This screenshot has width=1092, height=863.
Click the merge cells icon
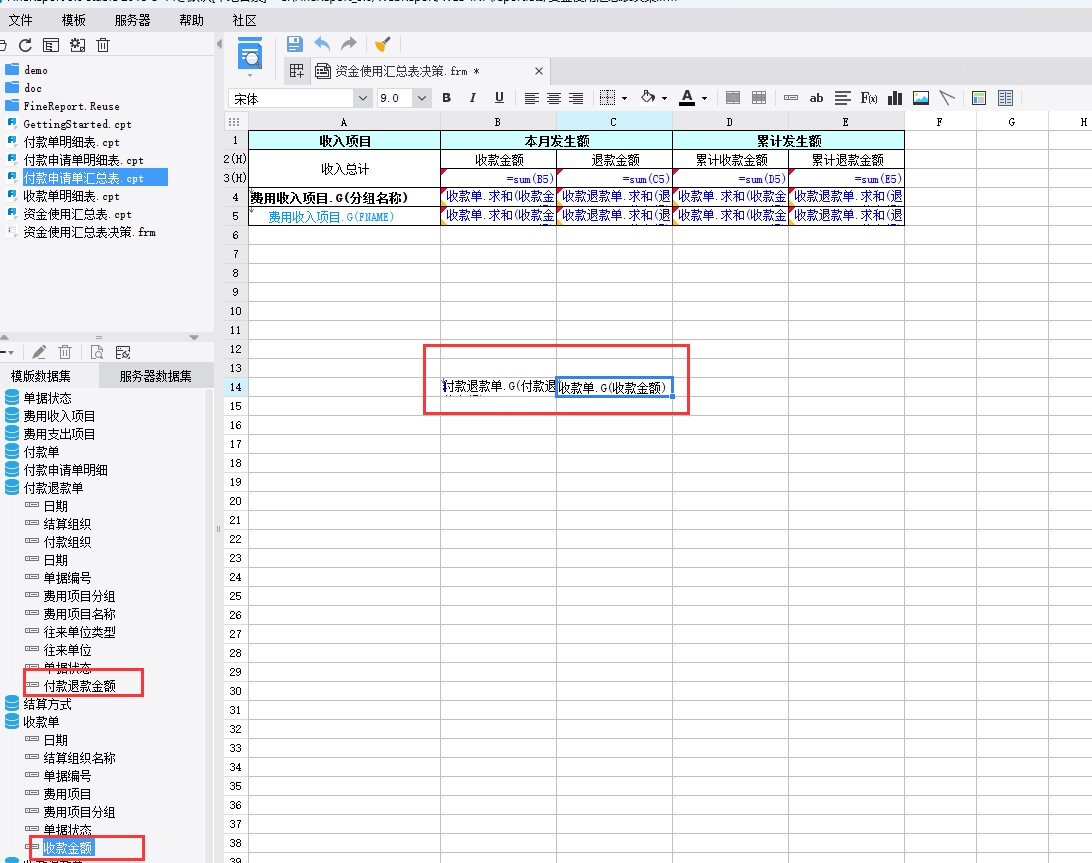point(733,98)
